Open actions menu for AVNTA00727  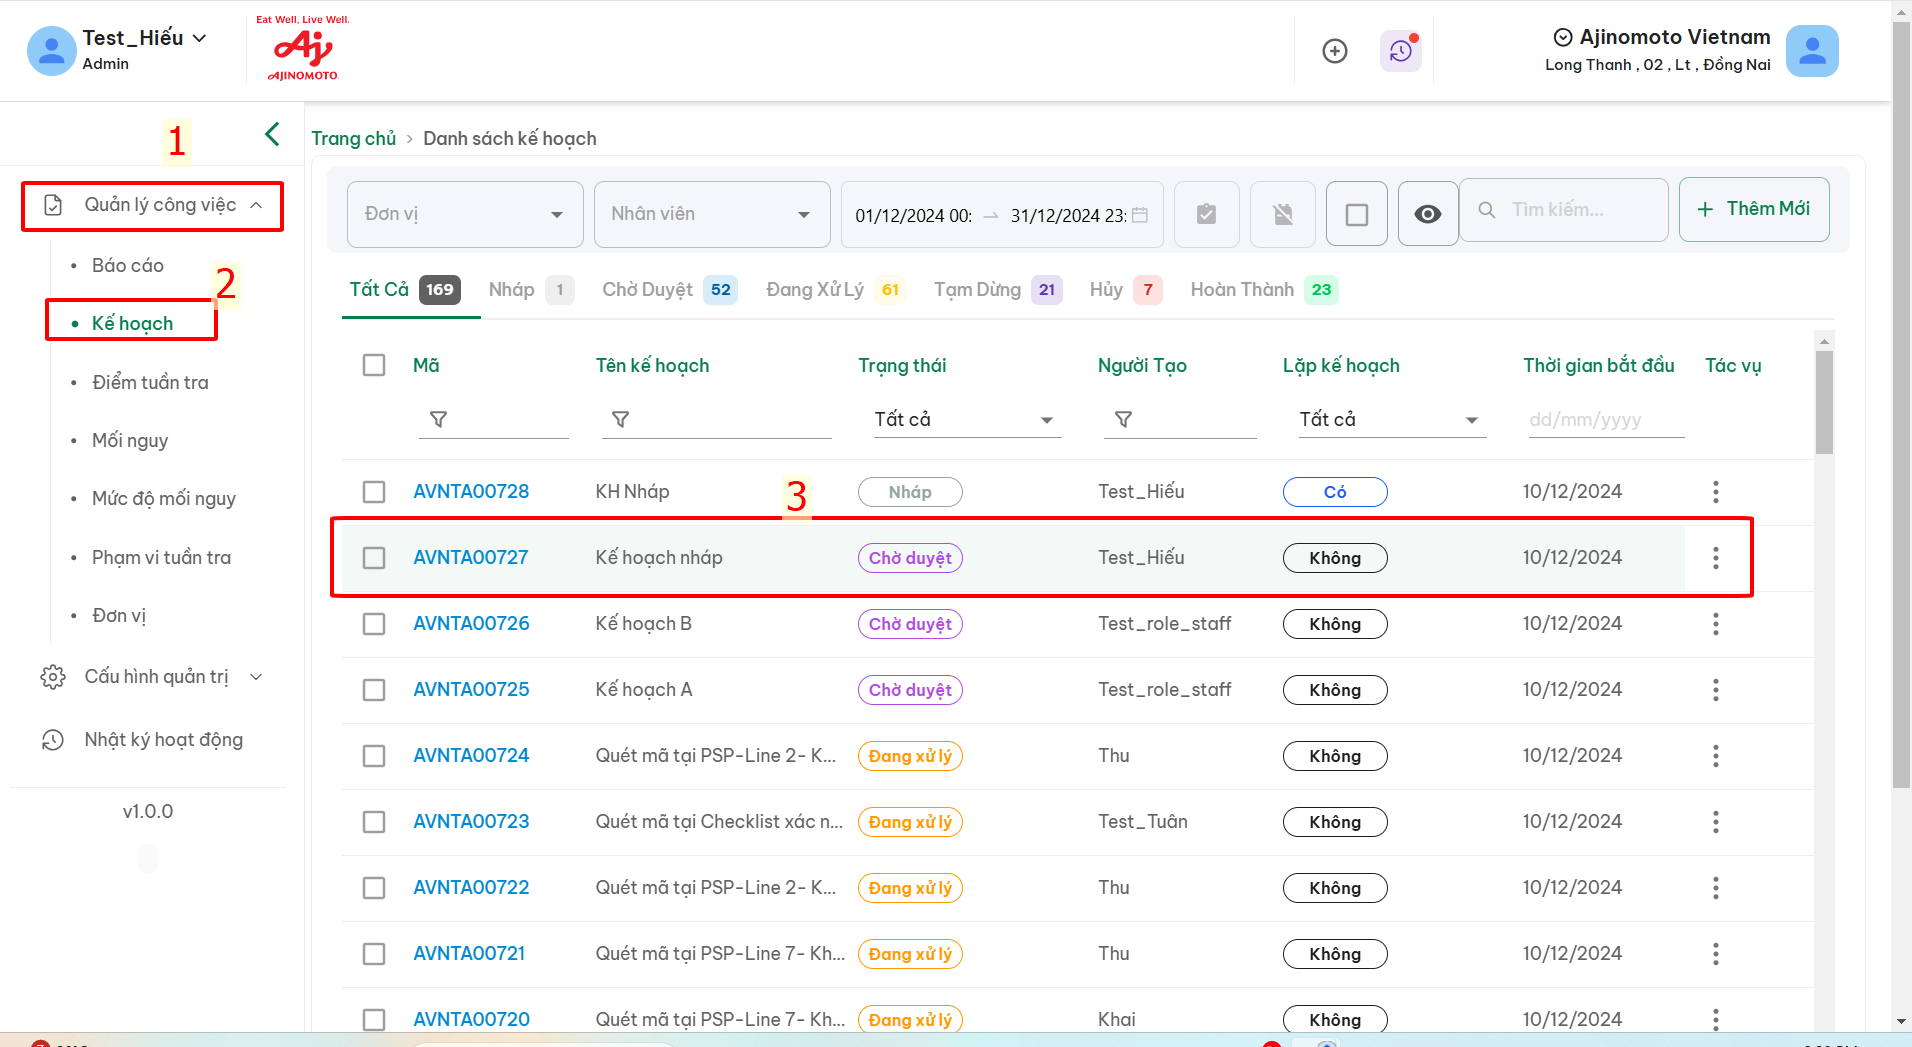[1716, 558]
